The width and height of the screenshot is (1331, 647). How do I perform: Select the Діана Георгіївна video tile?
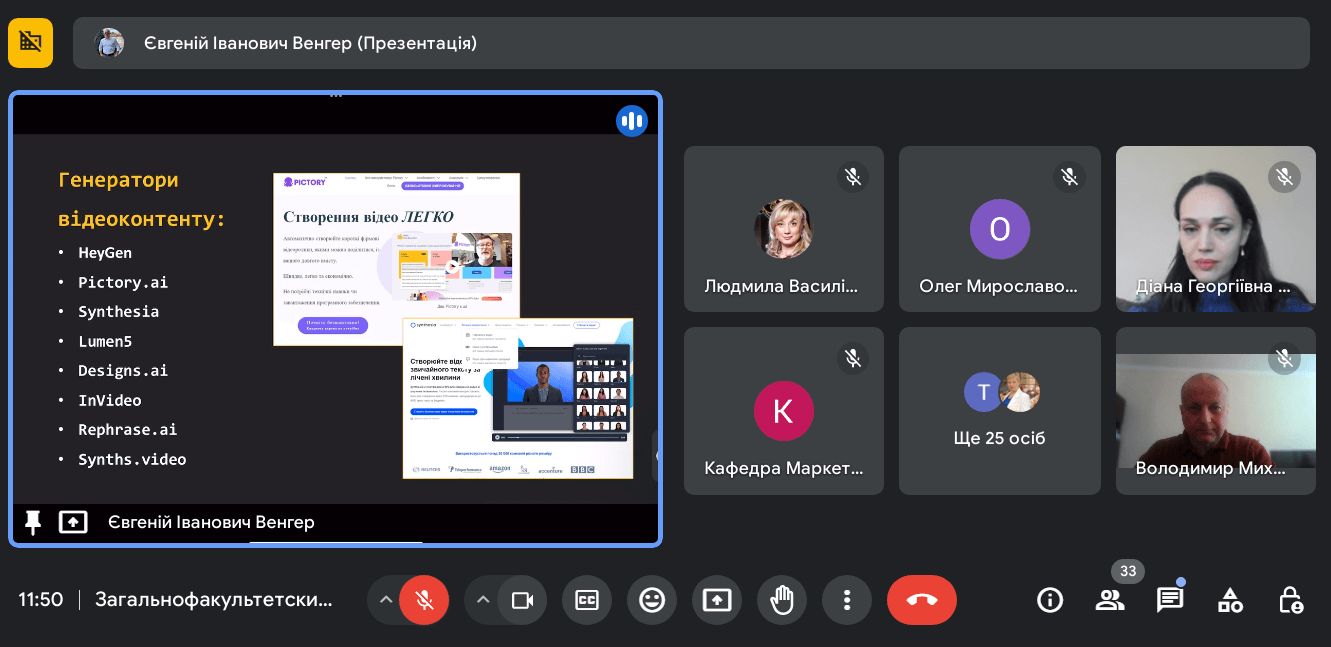tap(1215, 229)
